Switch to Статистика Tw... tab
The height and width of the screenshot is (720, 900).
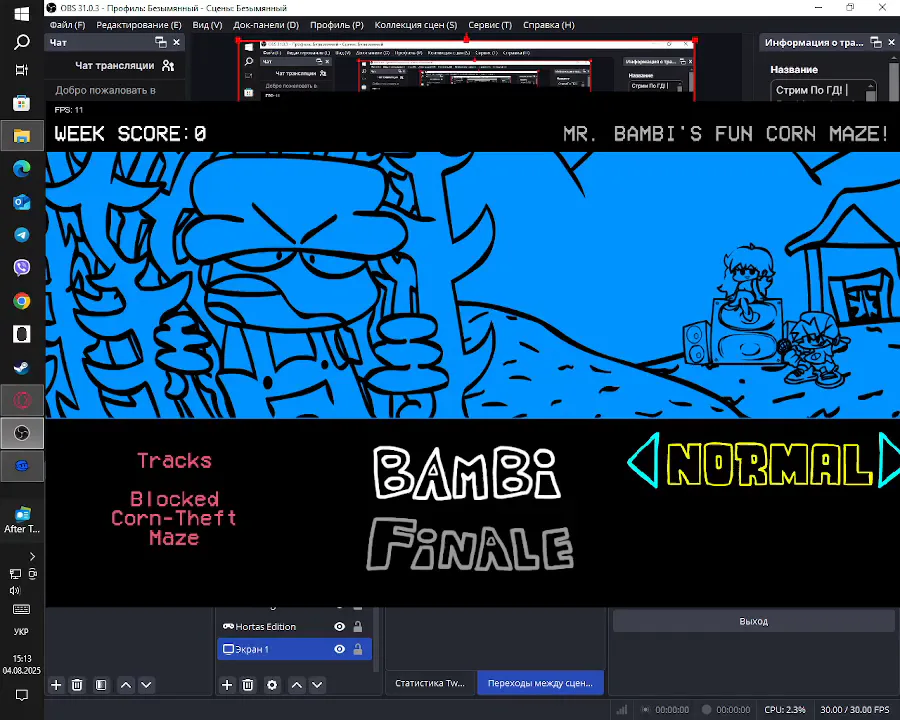tap(430, 683)
